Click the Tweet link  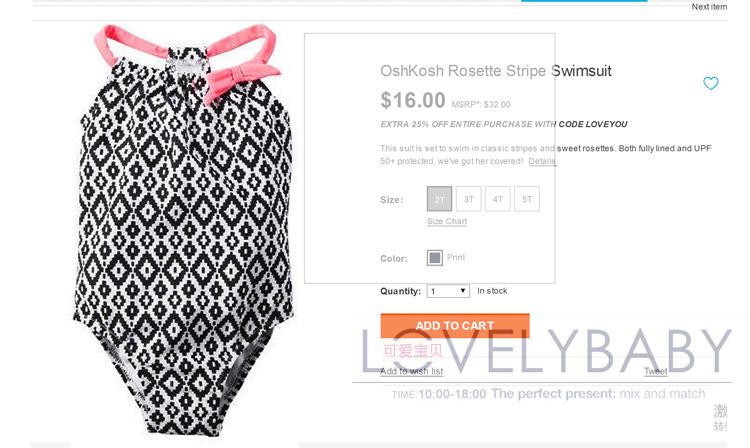[x=655, y=371]
